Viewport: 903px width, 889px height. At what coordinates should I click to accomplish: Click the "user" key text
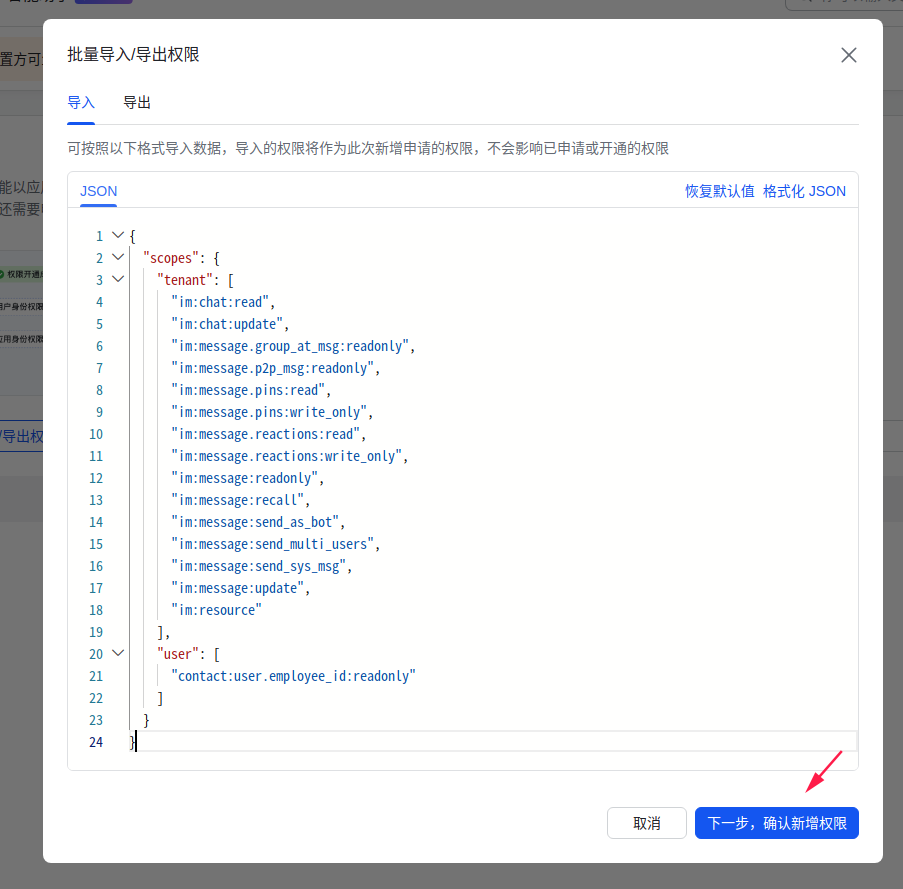click(178, 654)
